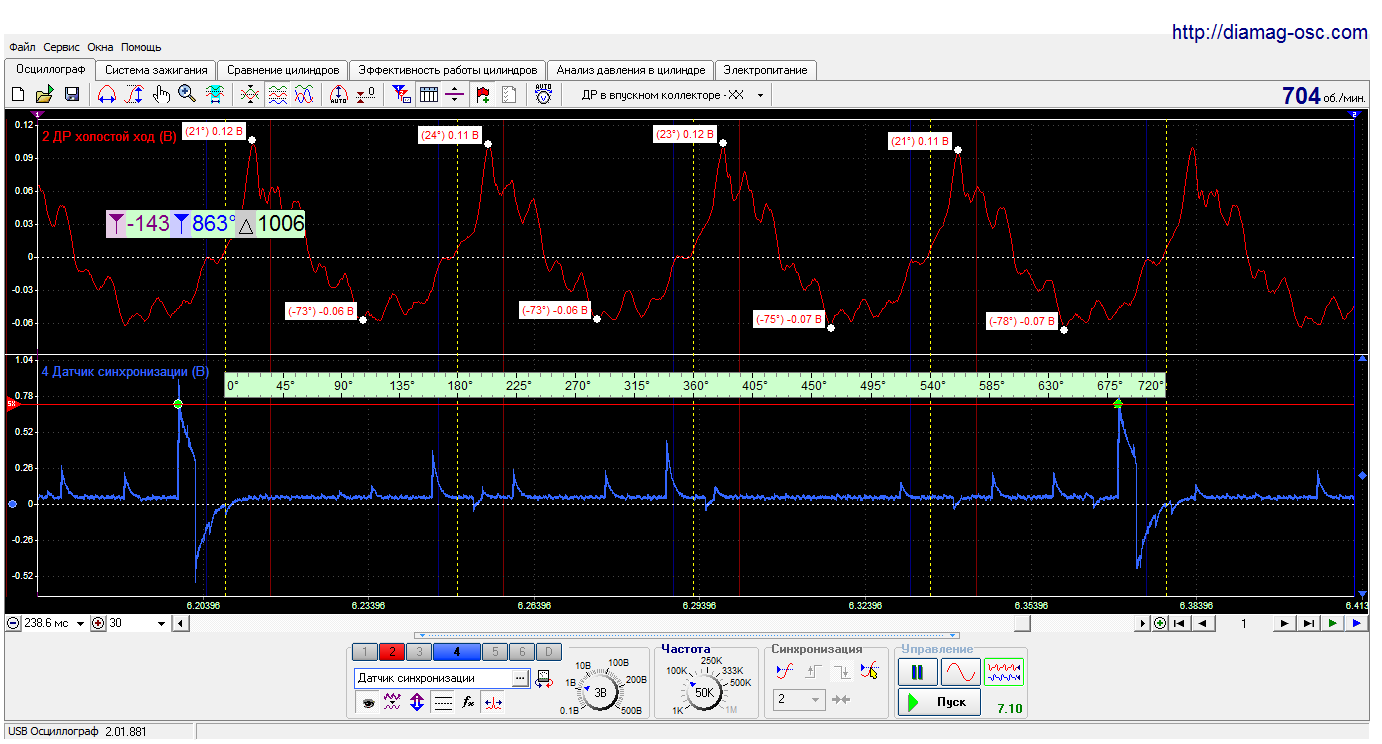Select the magnifier zoom tool
The image size is (1382, 744).
coord(187,95)
